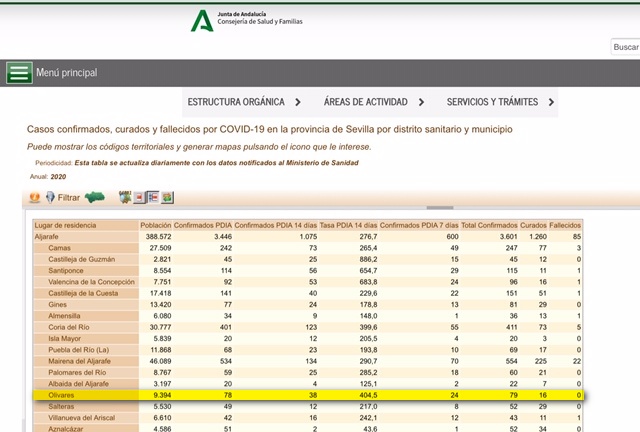The image size is (640, 432).
Task: Click the orange info icon before Filtrar
Action: [34, 198]
